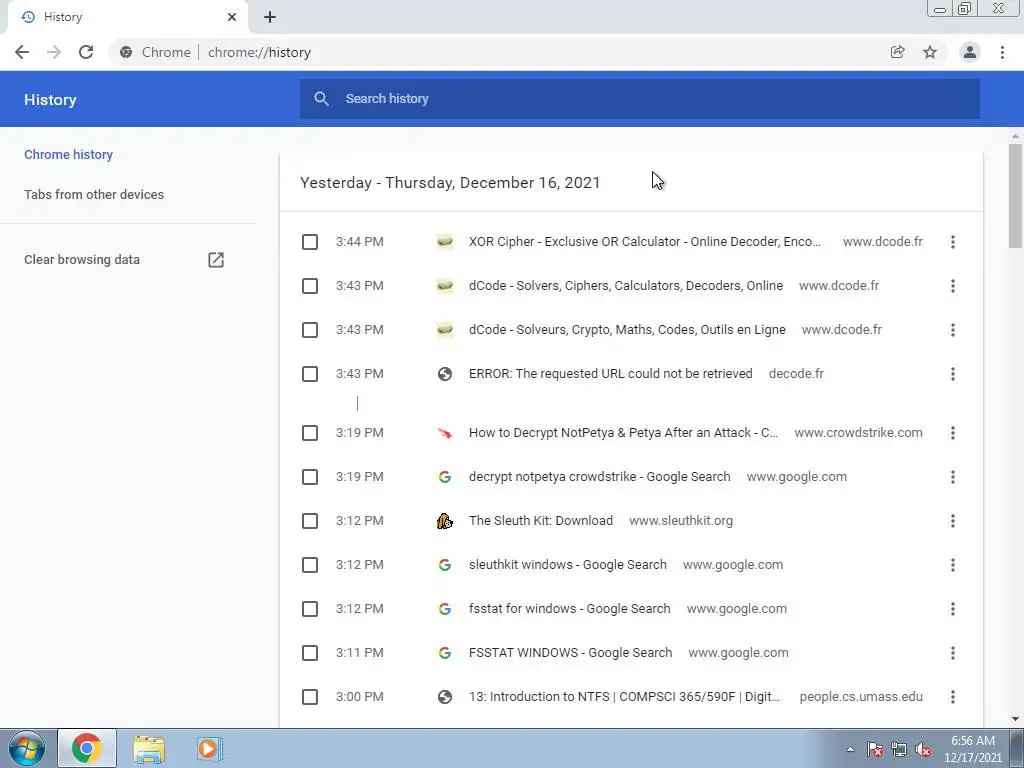This screenshot has height=768, width=1024.
Task: Click the scrollbar down arrow
Action: tap(1015, 720)
